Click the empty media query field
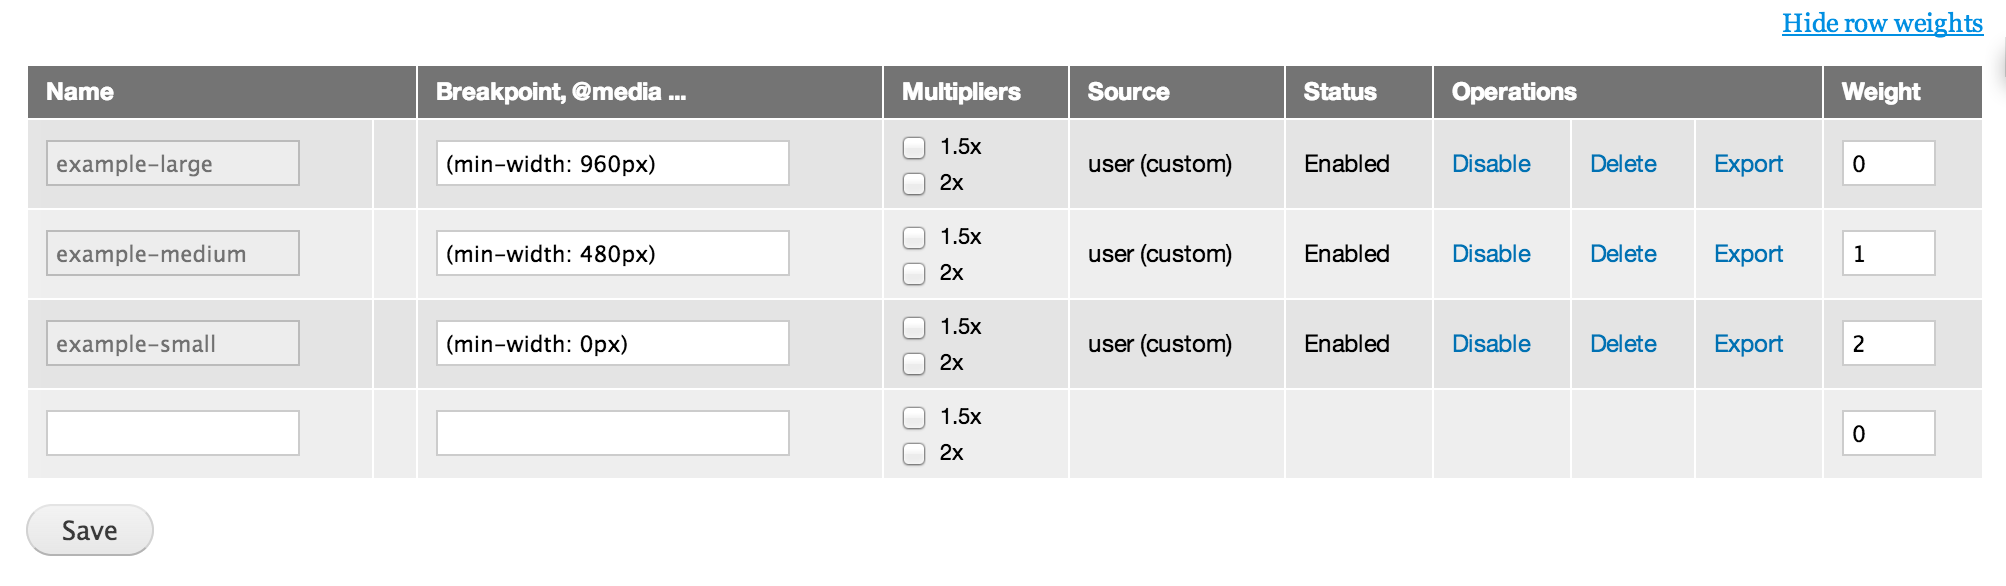 (x=612, y=433)
